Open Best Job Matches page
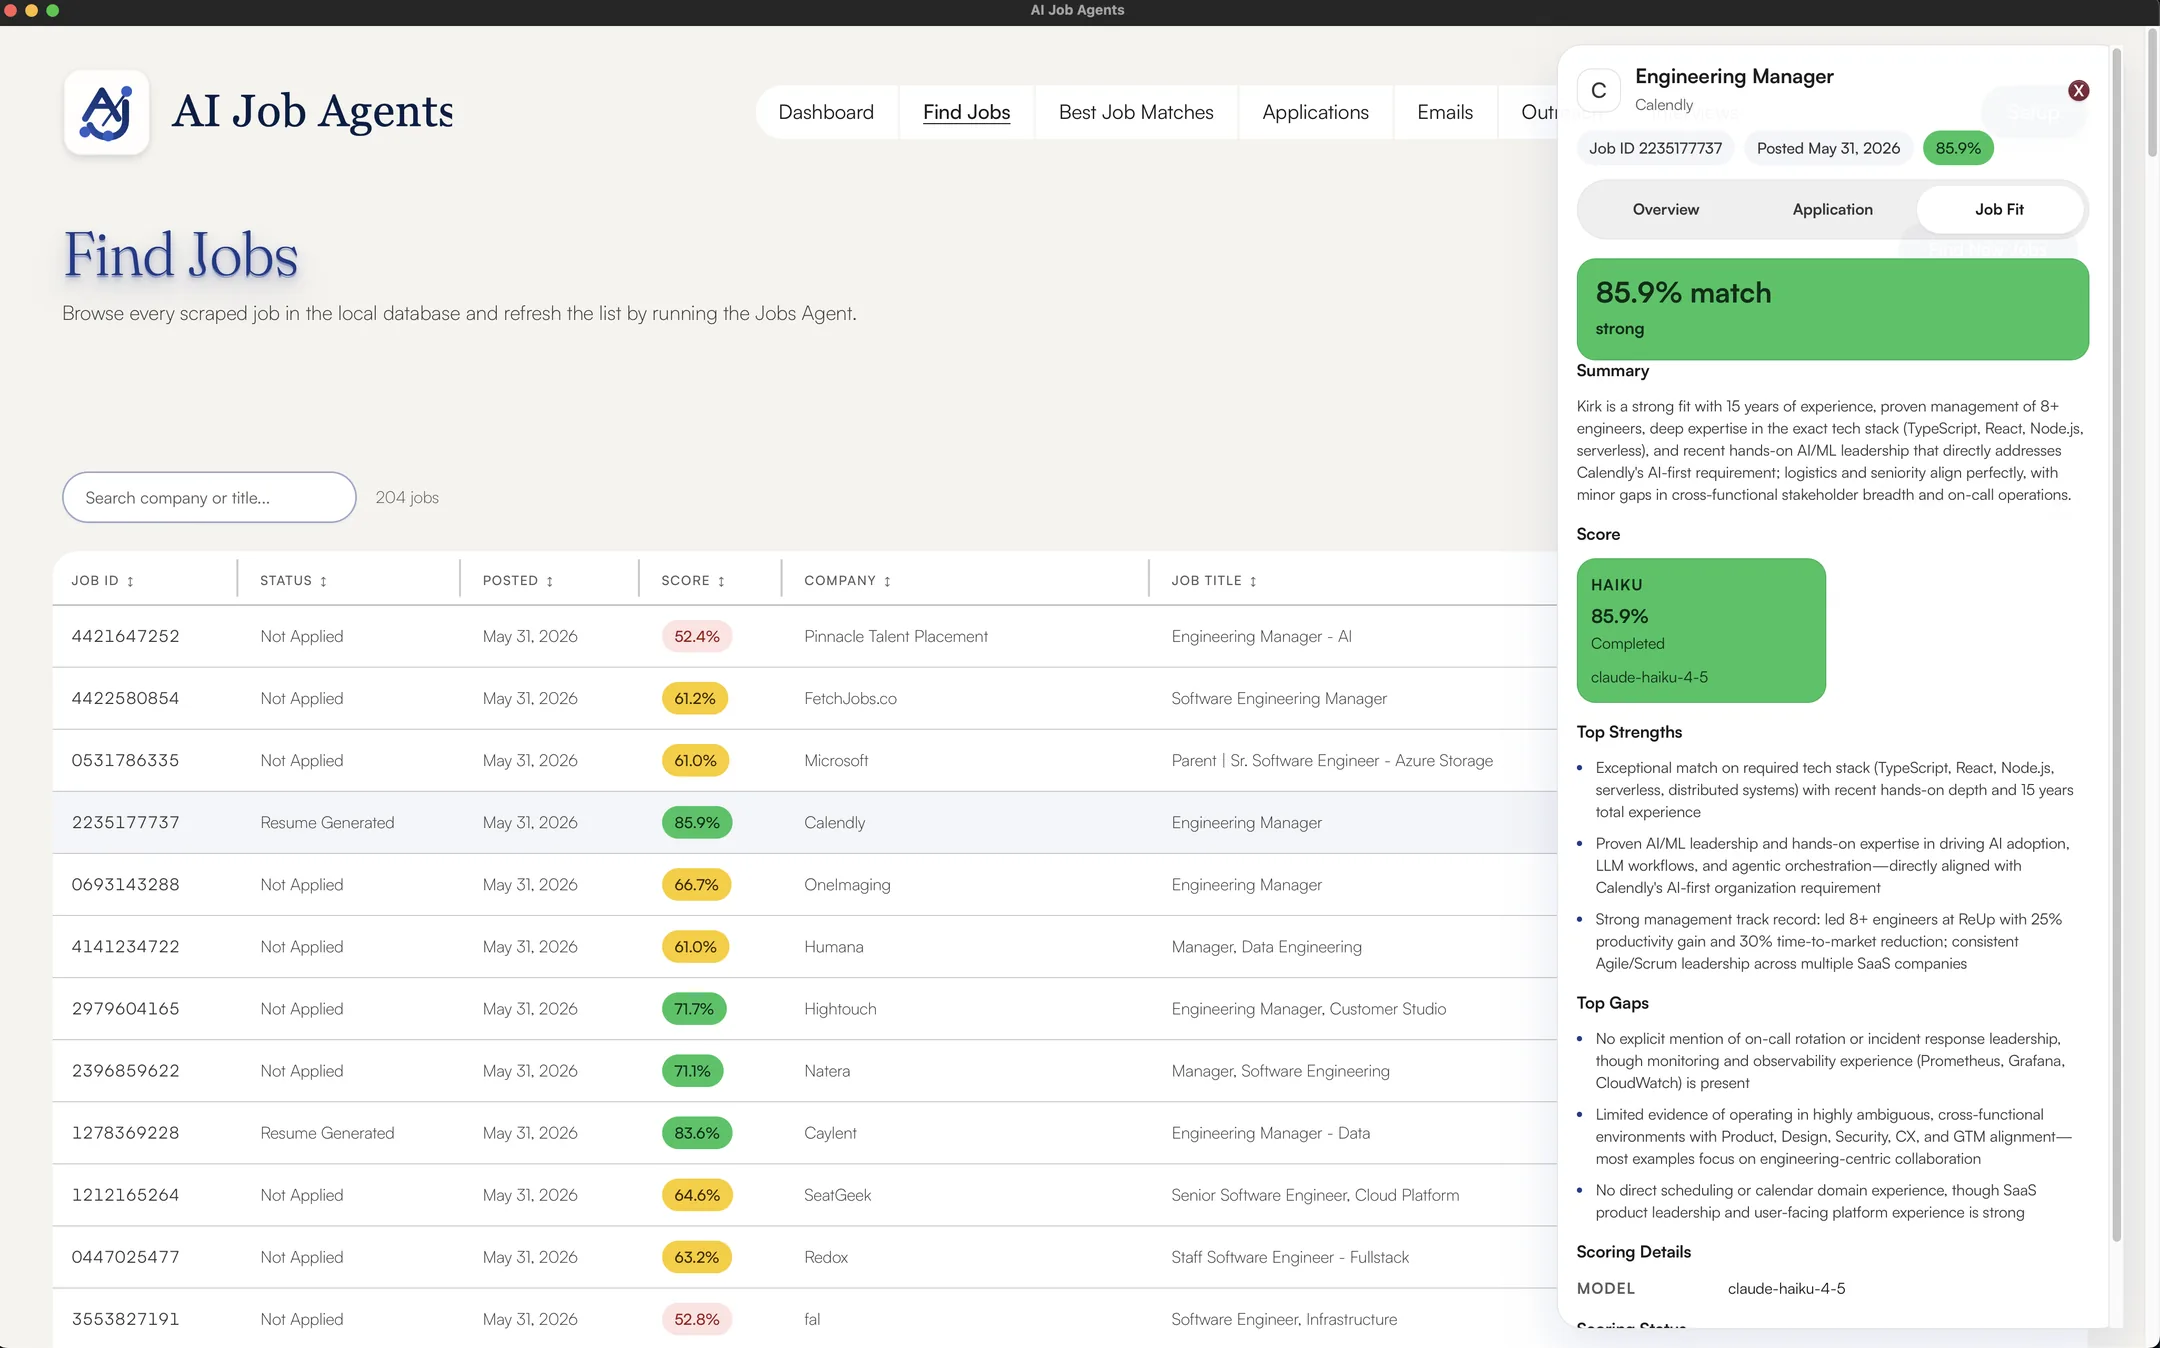 (x=1136, y=112)
